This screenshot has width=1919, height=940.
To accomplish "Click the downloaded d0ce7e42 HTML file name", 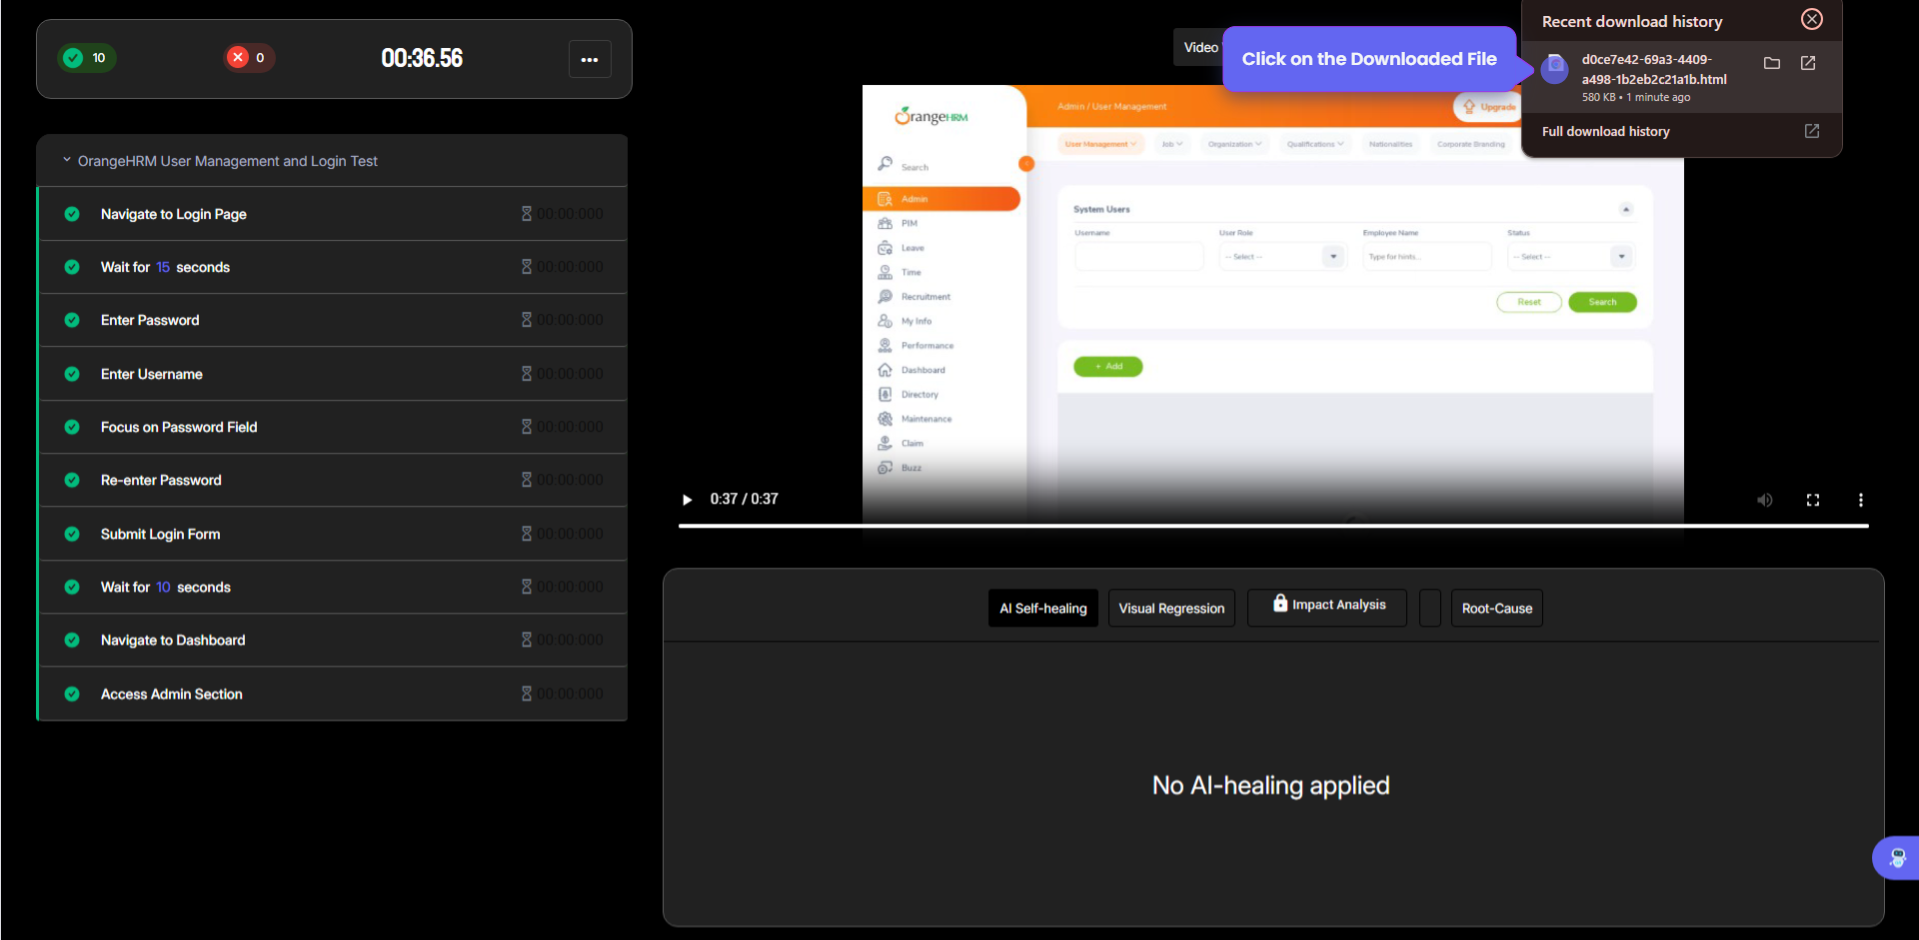I will pos(1653,69).
